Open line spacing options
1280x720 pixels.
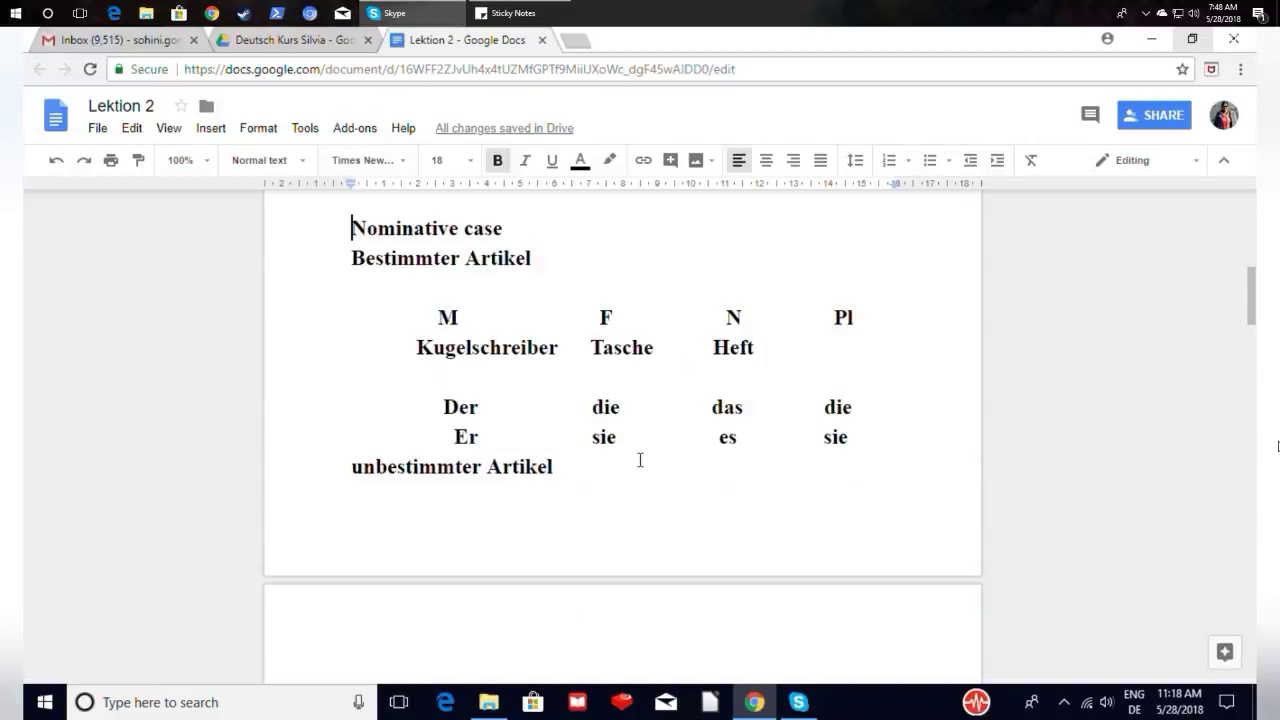click(x=855, y=160)
